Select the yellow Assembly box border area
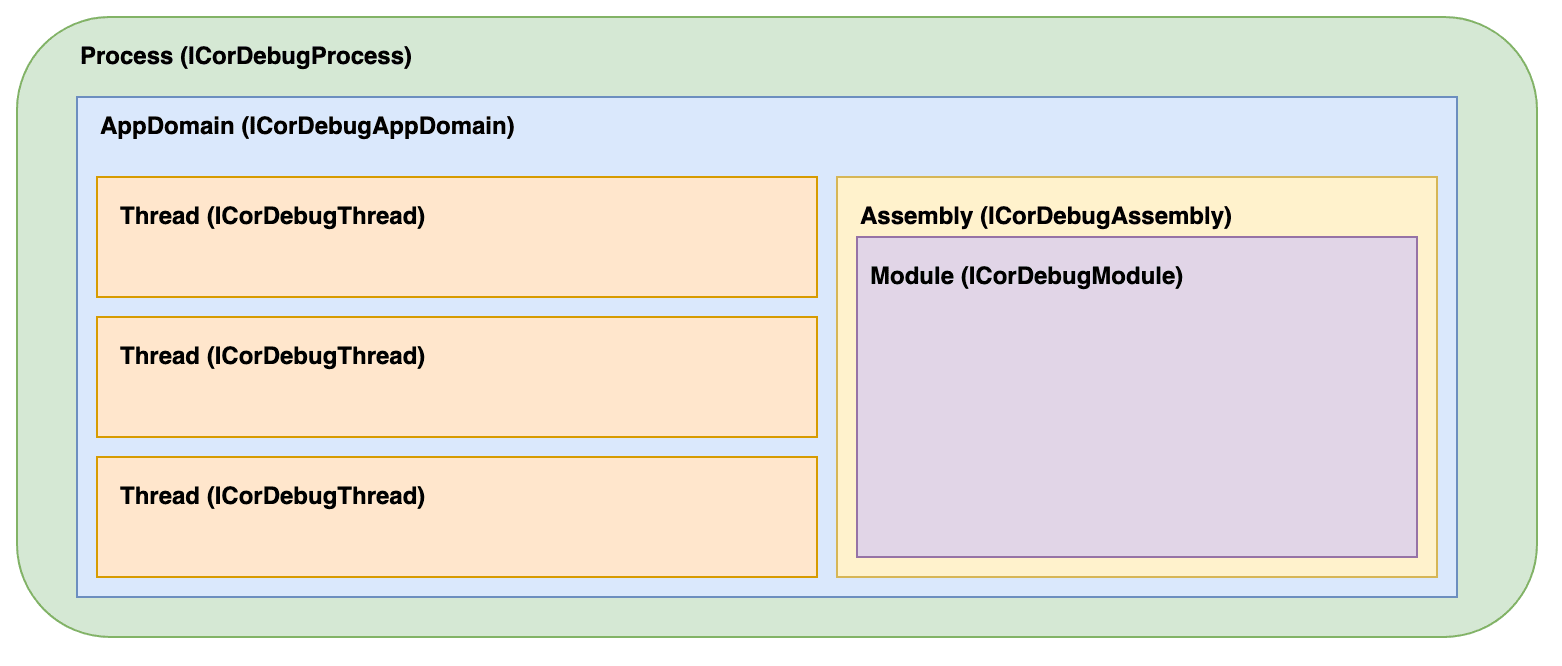This screenshot has width=1562, height=666. point(1427,400)
